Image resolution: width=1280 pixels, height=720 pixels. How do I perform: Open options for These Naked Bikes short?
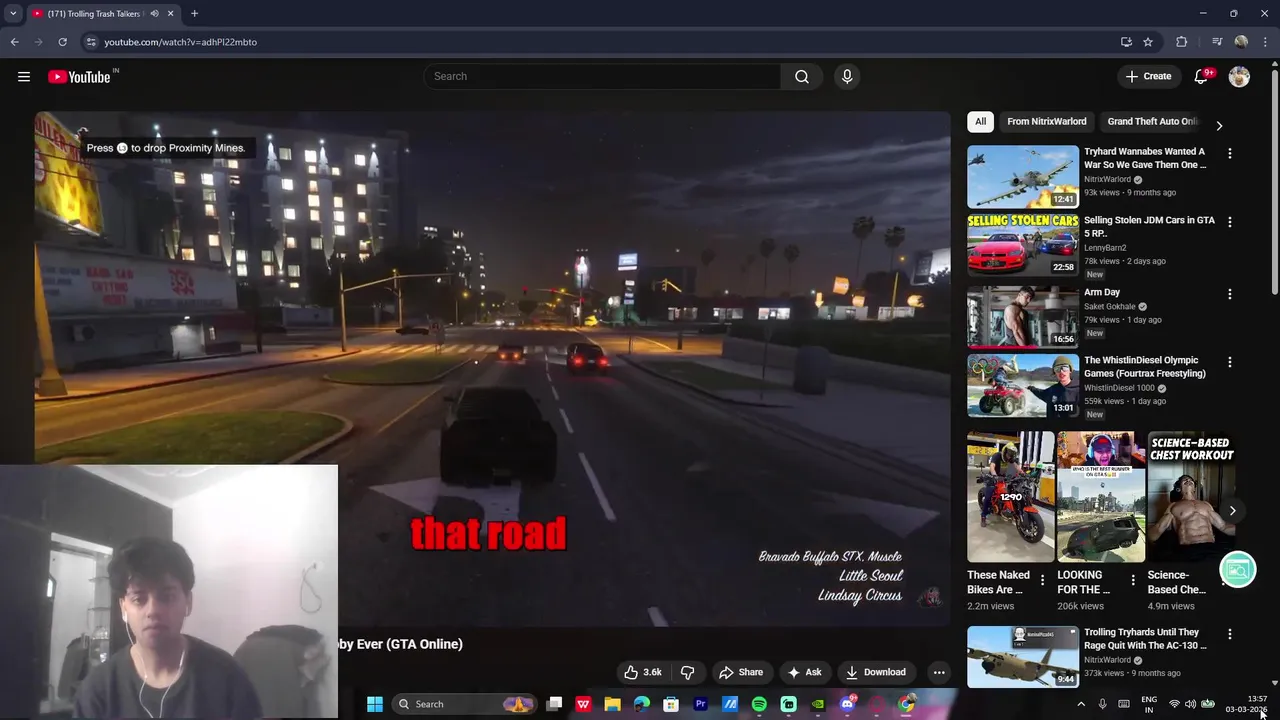pyautogui.click(x=1043, y=580)
